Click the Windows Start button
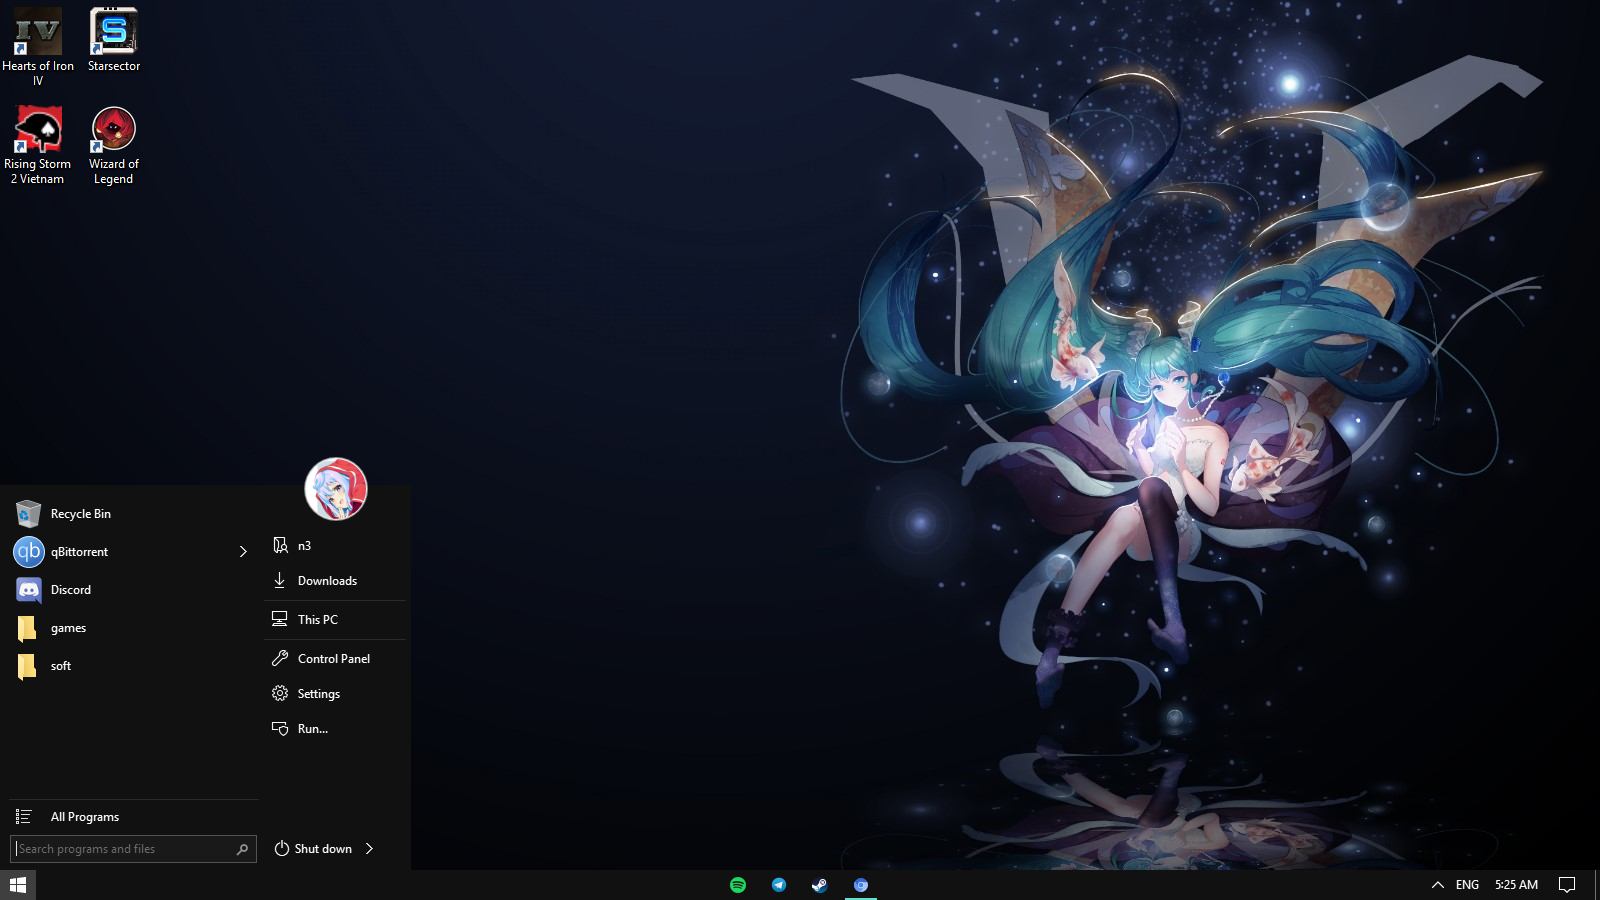Image resolution: width=1600 pixels, height=900 pixels. pyautogui.click(x=18, y=885)
